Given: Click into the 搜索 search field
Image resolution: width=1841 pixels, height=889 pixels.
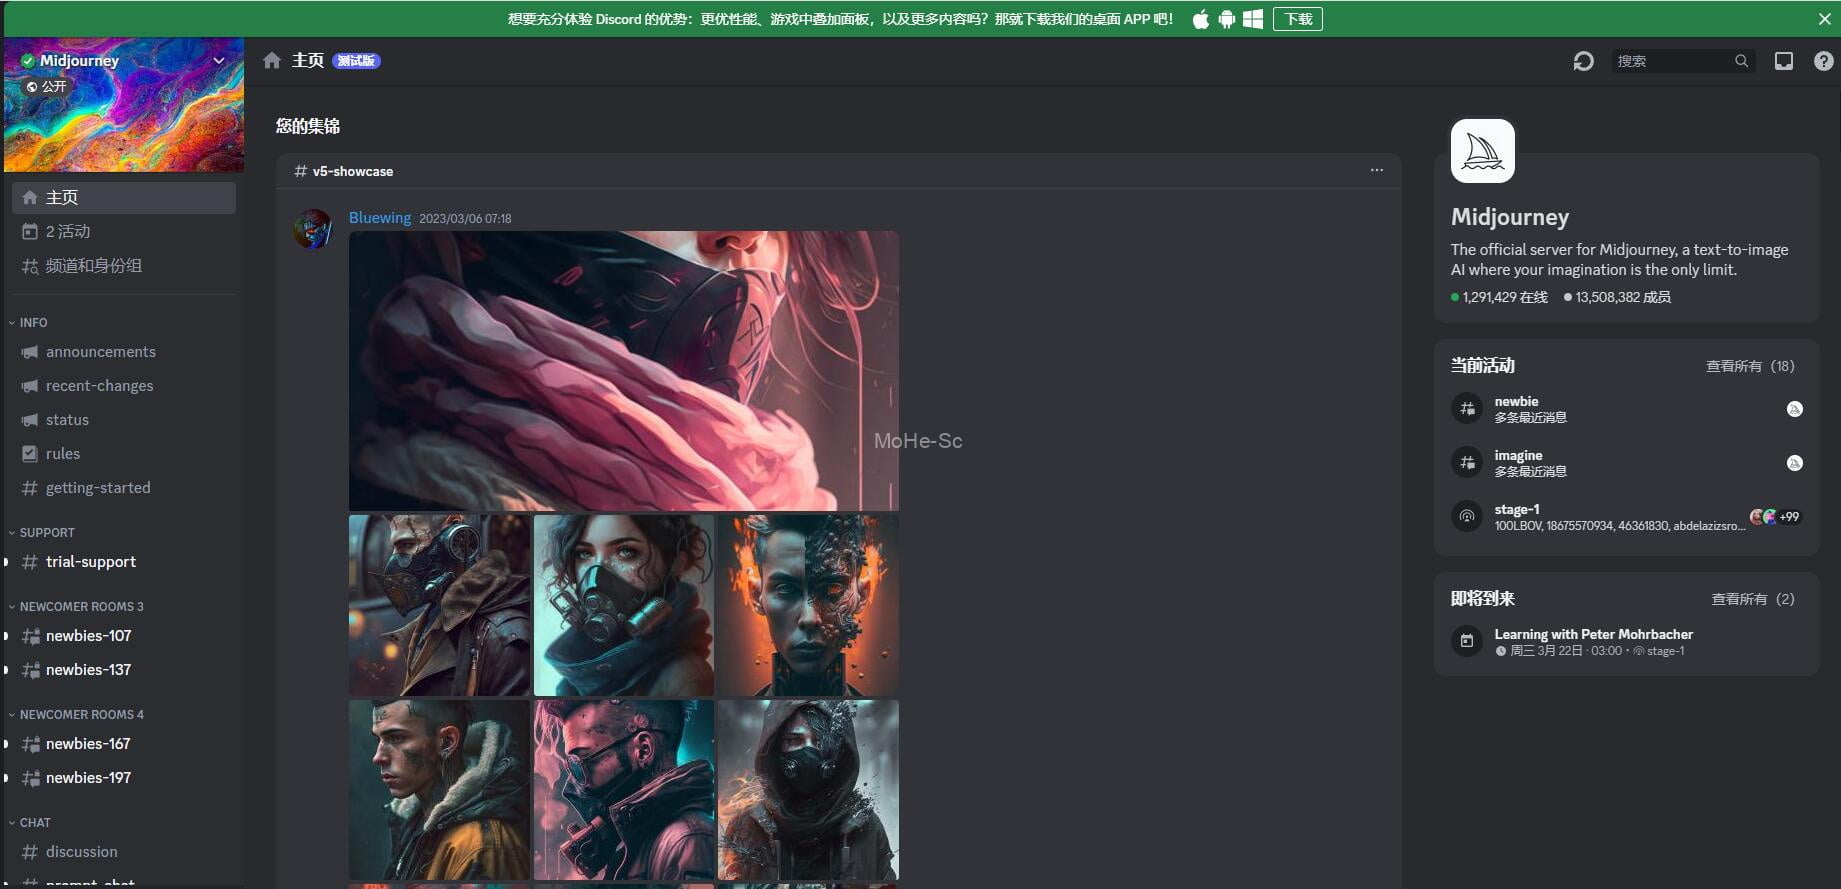Looking at the screenshot, I should 1673,61.
